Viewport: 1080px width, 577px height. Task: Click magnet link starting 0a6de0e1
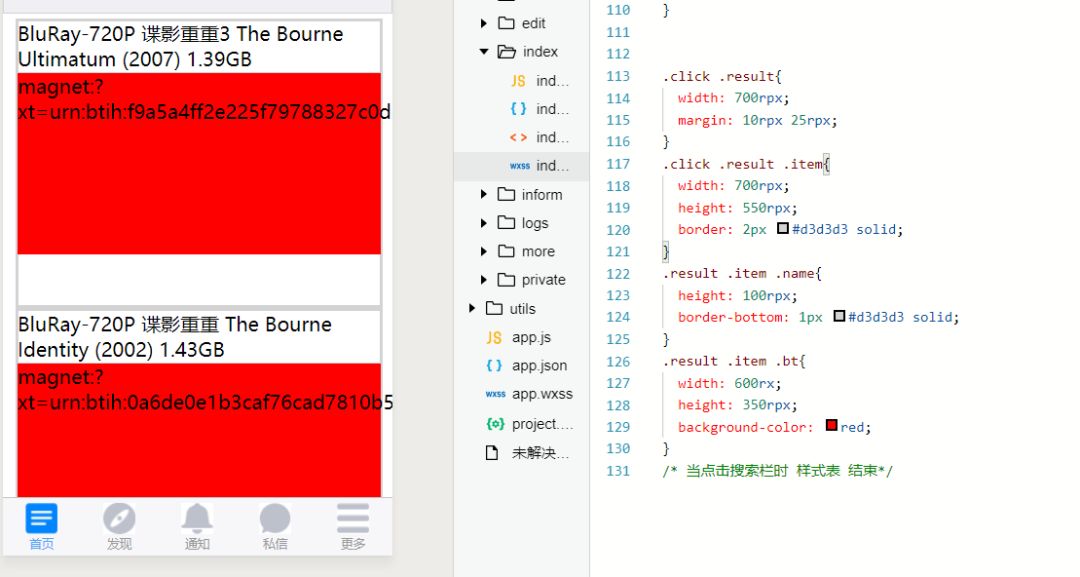click(206, 390)
